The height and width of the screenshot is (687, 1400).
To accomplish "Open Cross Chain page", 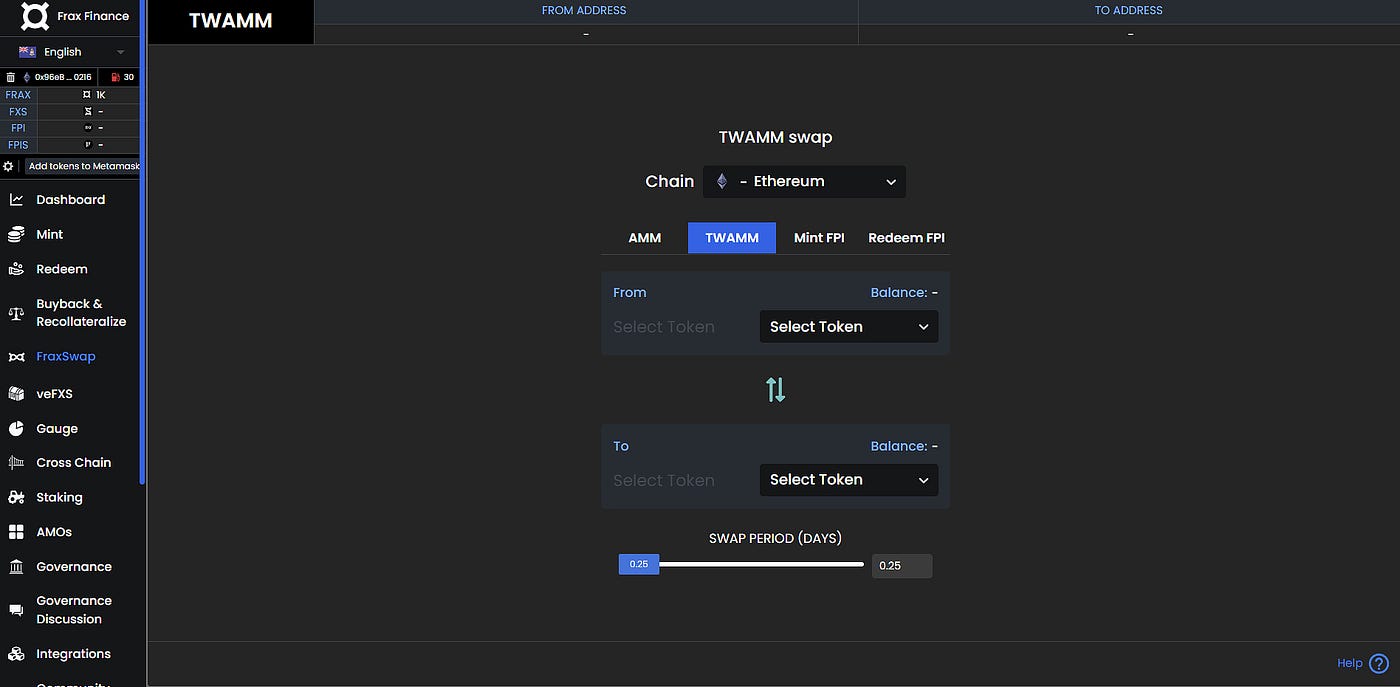I will 74,463.
